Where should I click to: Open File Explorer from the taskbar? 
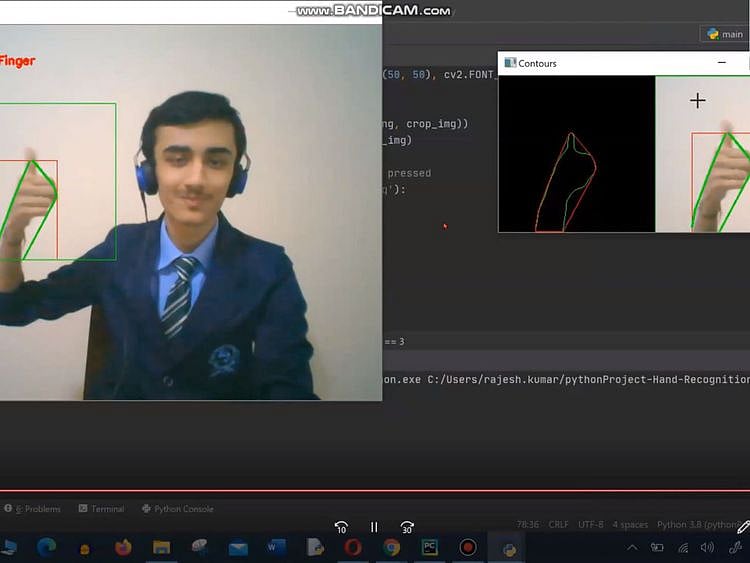[x=161, y=547]
